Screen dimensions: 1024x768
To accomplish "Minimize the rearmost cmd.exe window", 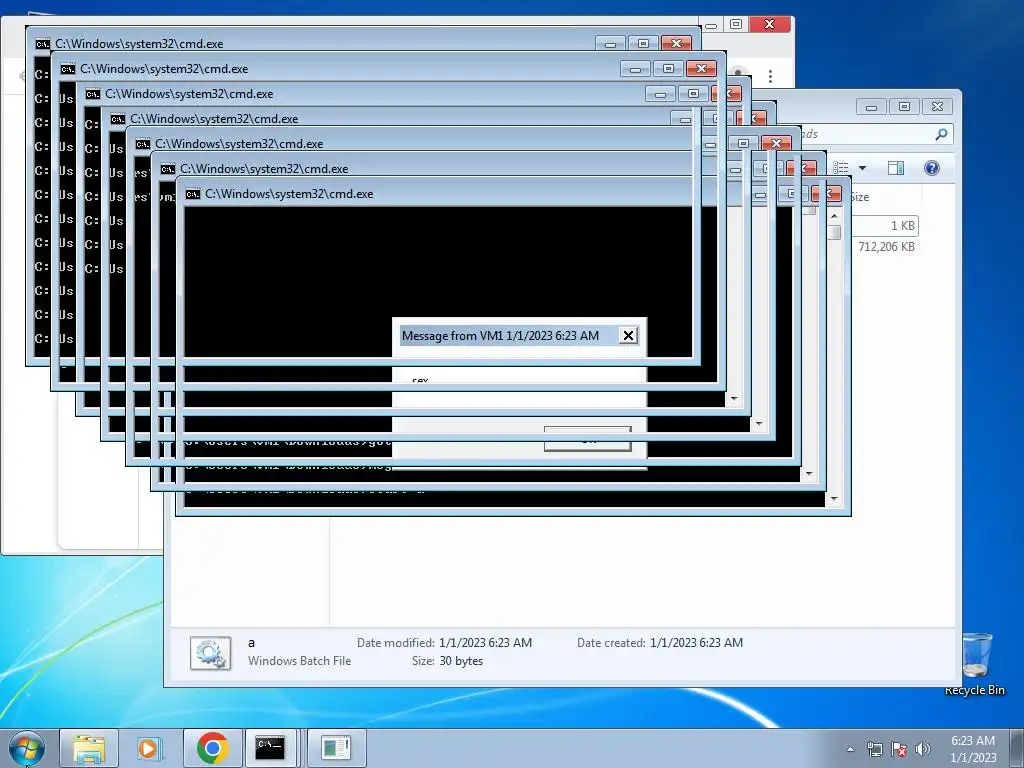I will pyautogui.click(x=611, y=44).
